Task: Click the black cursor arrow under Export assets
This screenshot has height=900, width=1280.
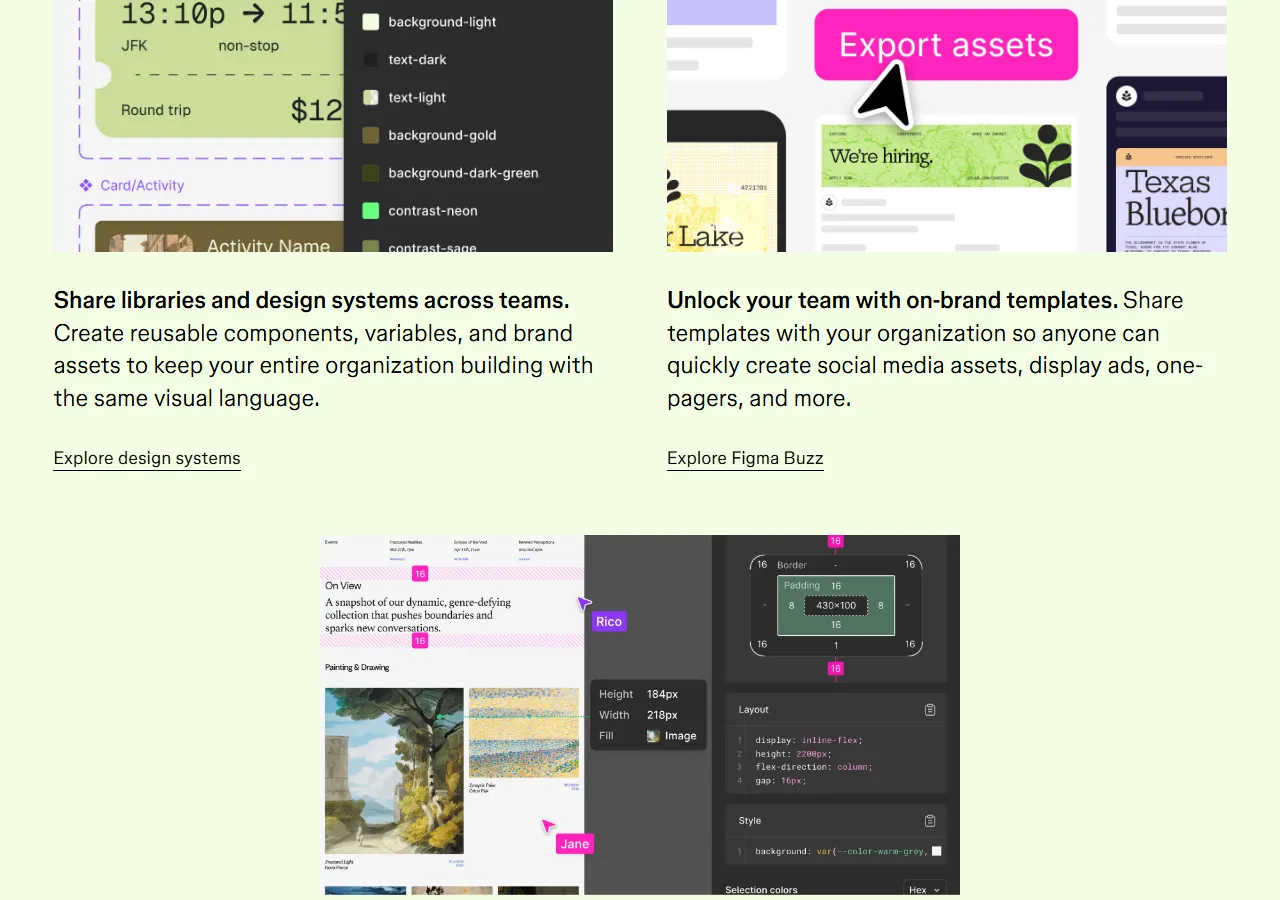Action: tap(885, 95)
